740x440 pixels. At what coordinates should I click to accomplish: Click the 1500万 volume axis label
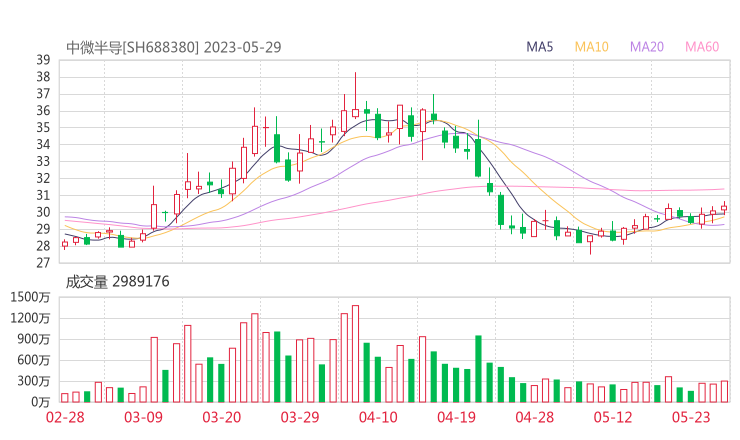coord(30,297)
